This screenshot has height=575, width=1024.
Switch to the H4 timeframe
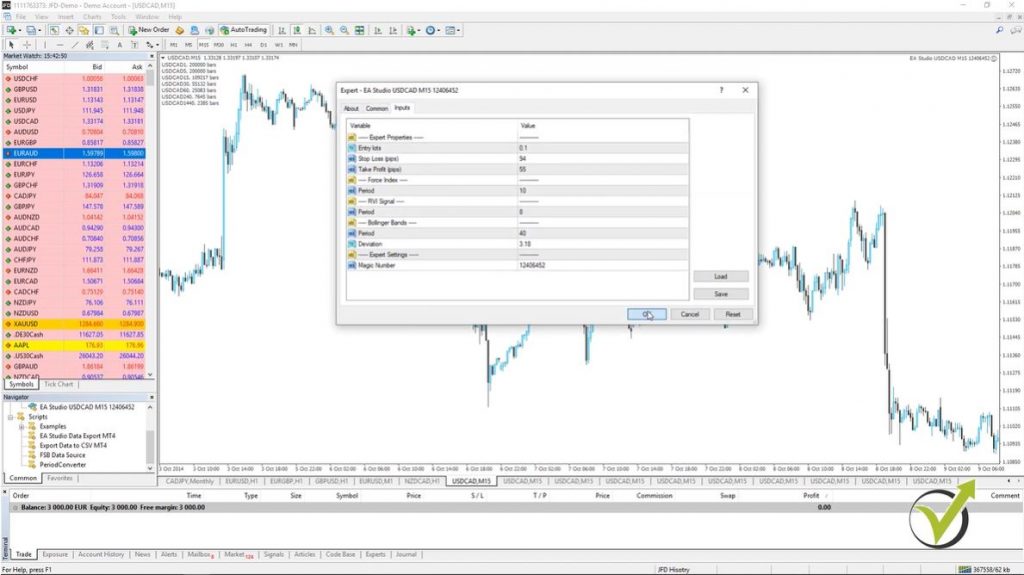(x=248, y=45)
